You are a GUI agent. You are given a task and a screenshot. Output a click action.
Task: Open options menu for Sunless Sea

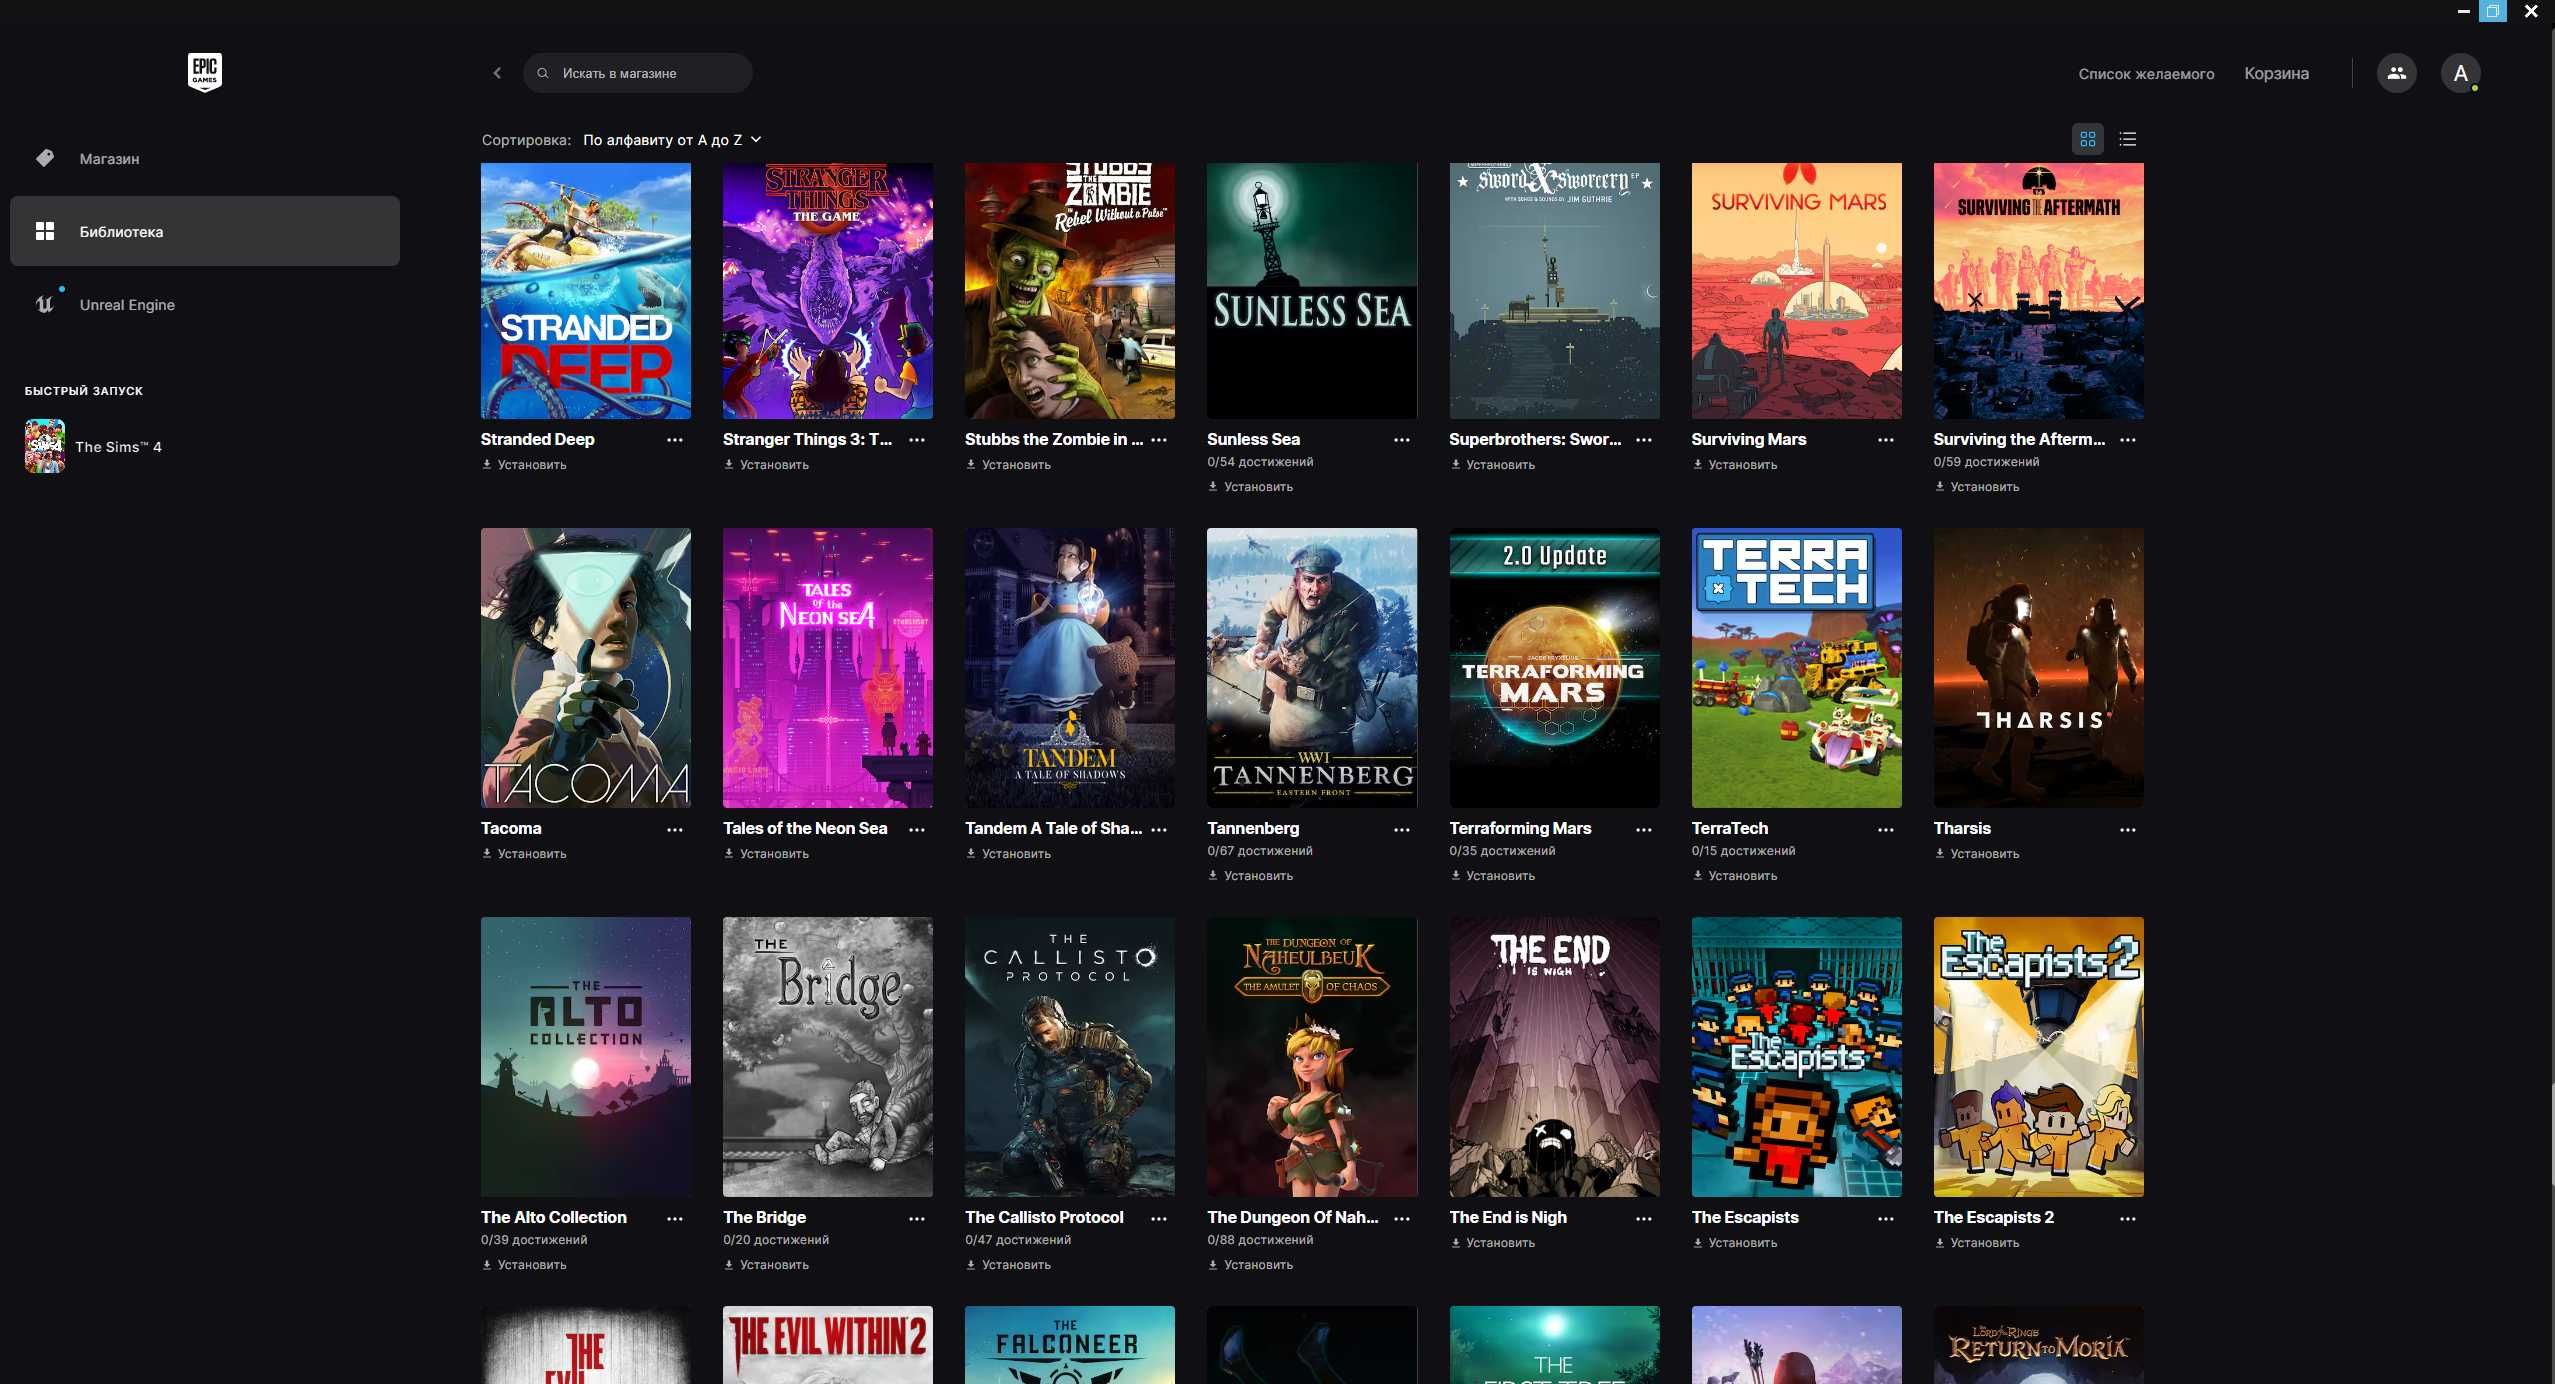1402,440
